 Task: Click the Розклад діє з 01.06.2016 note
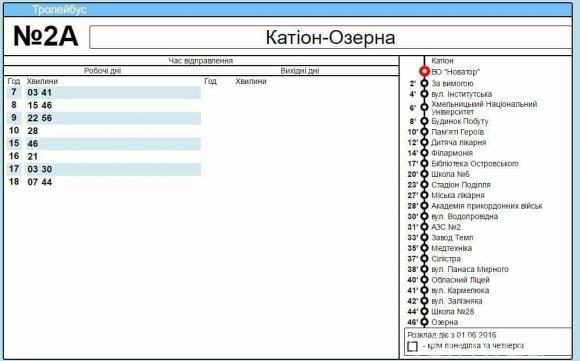pyautogui.click(x=452, y=335)
